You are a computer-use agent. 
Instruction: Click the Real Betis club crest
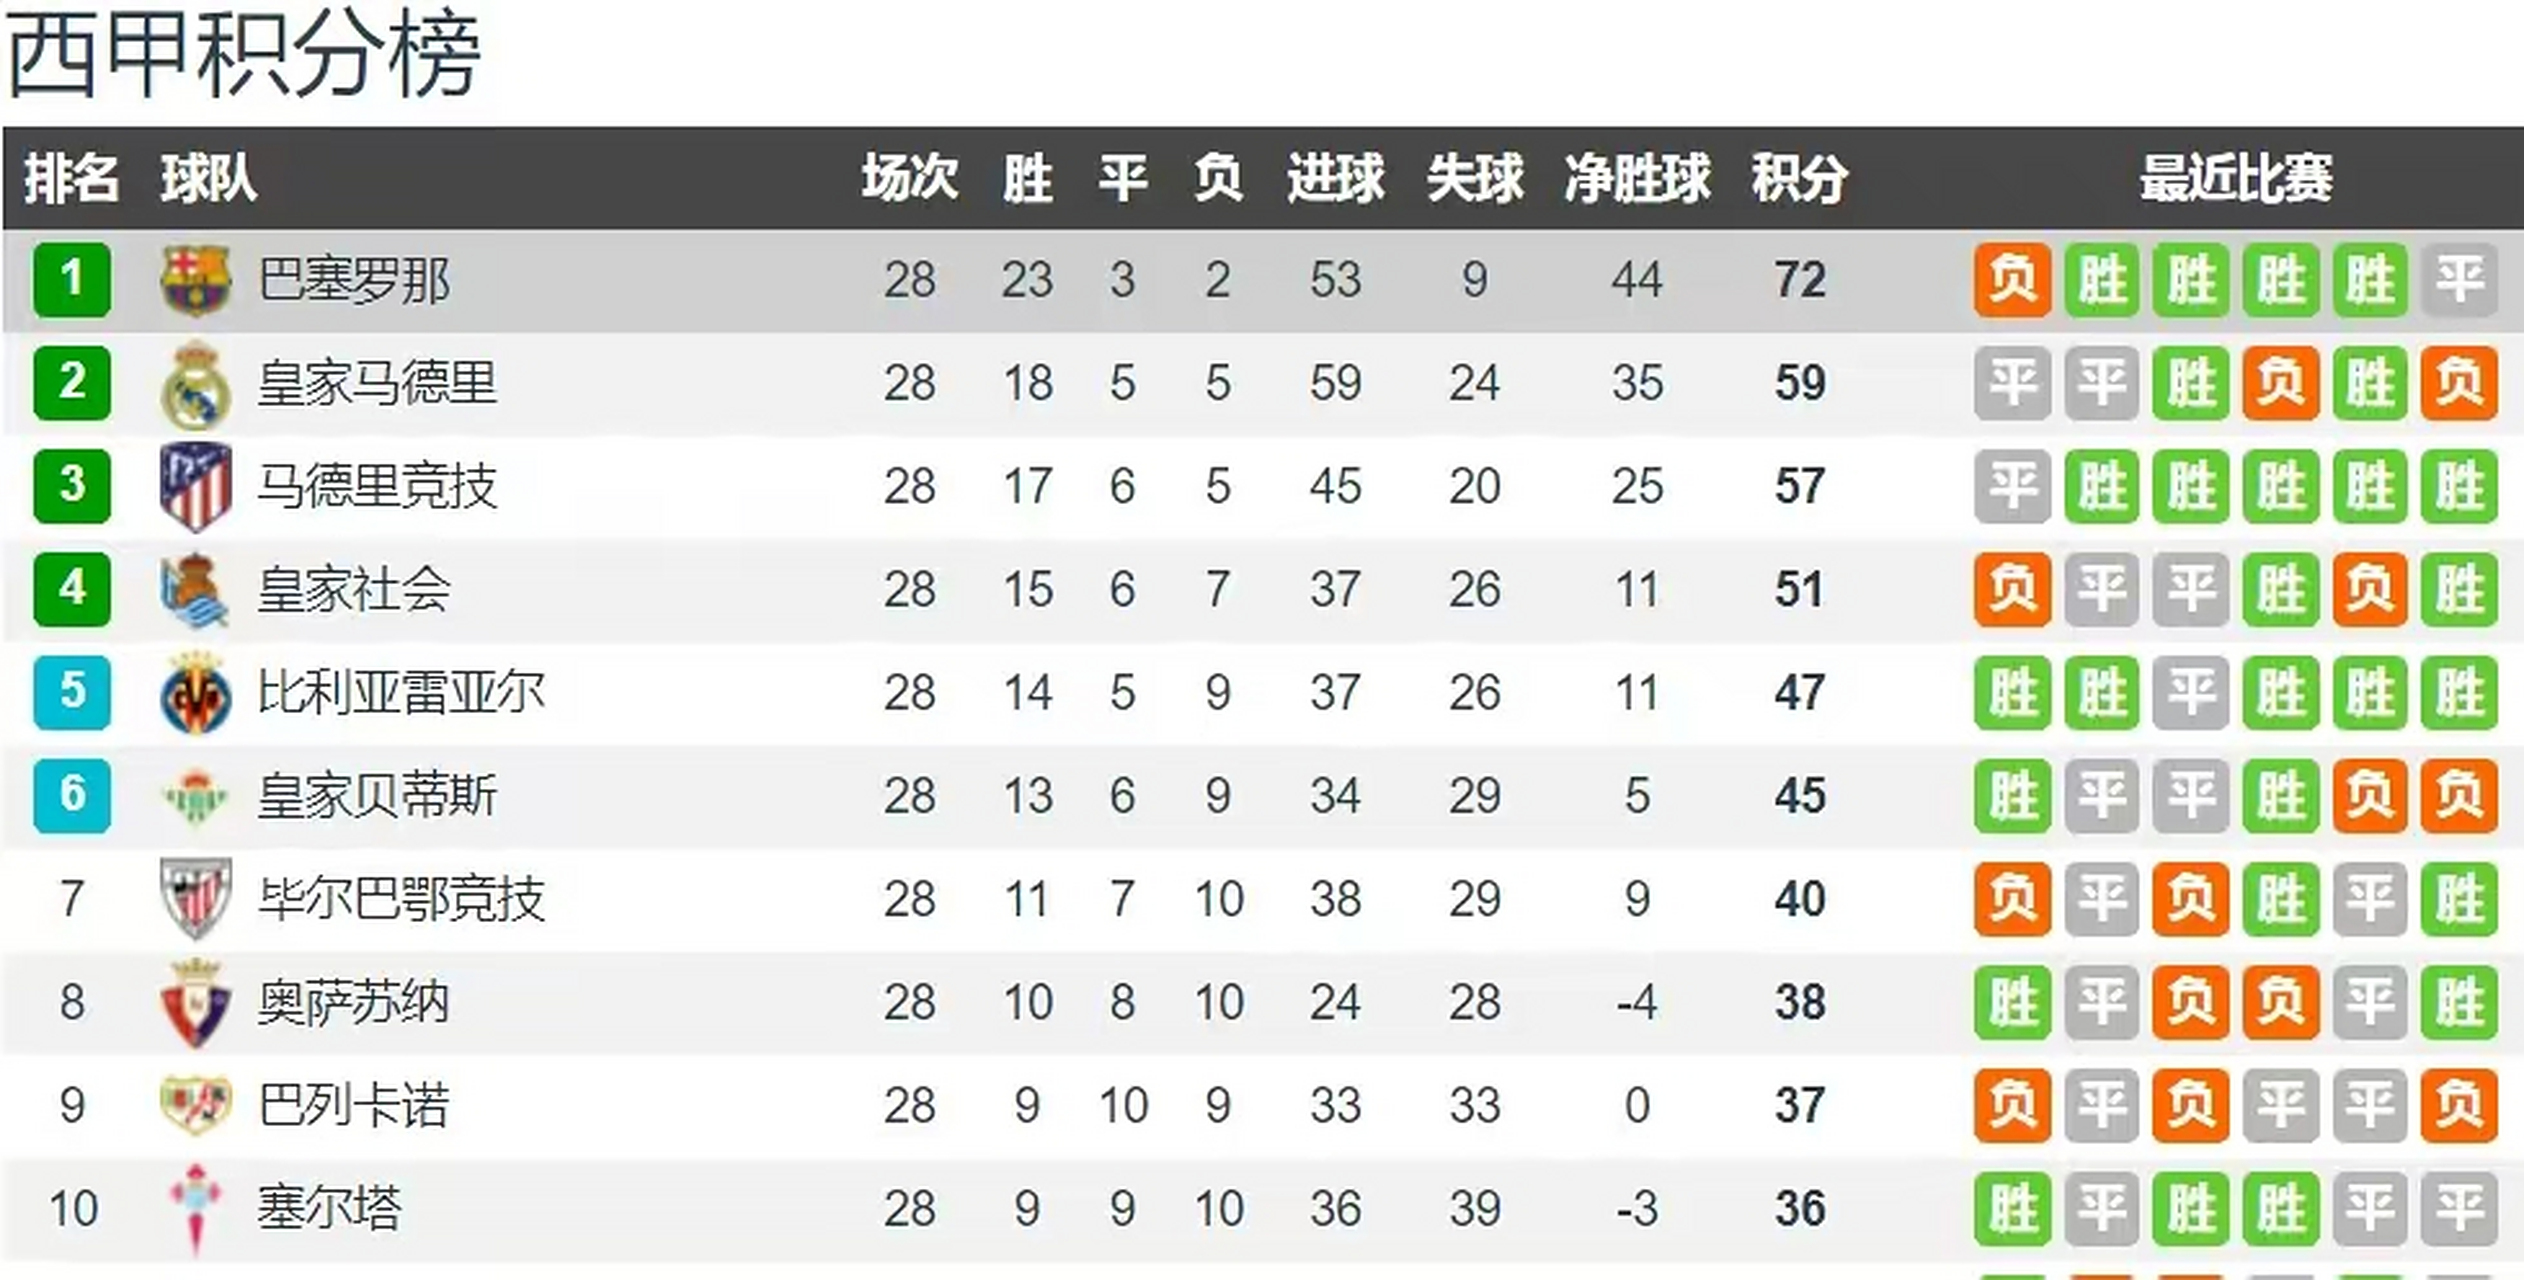(196, 797)
